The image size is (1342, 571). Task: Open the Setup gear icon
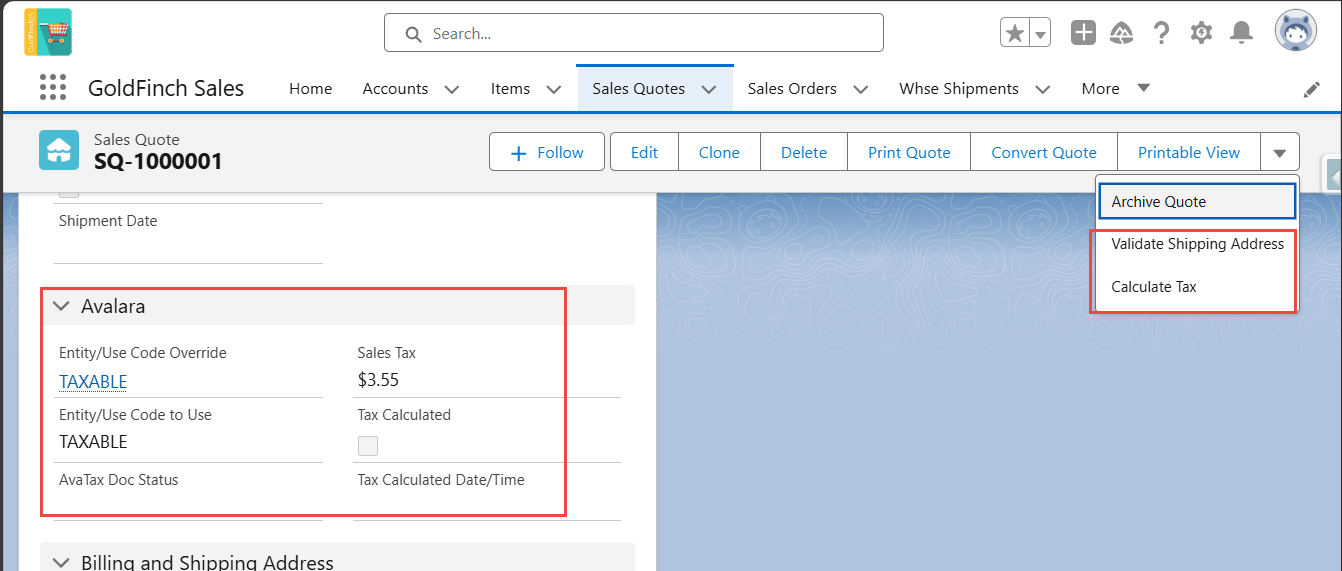coord(1201,33)
